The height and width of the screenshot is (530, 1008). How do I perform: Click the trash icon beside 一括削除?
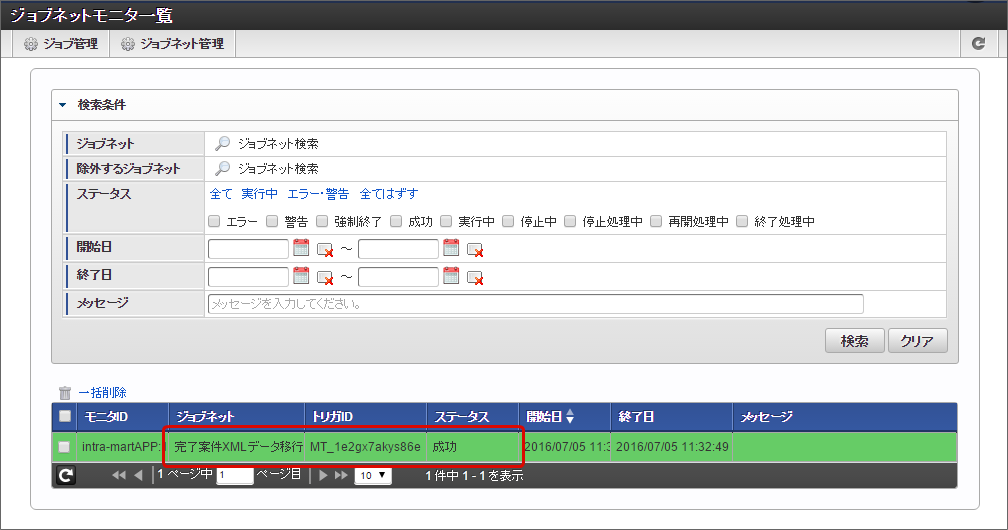click(65, 392)
